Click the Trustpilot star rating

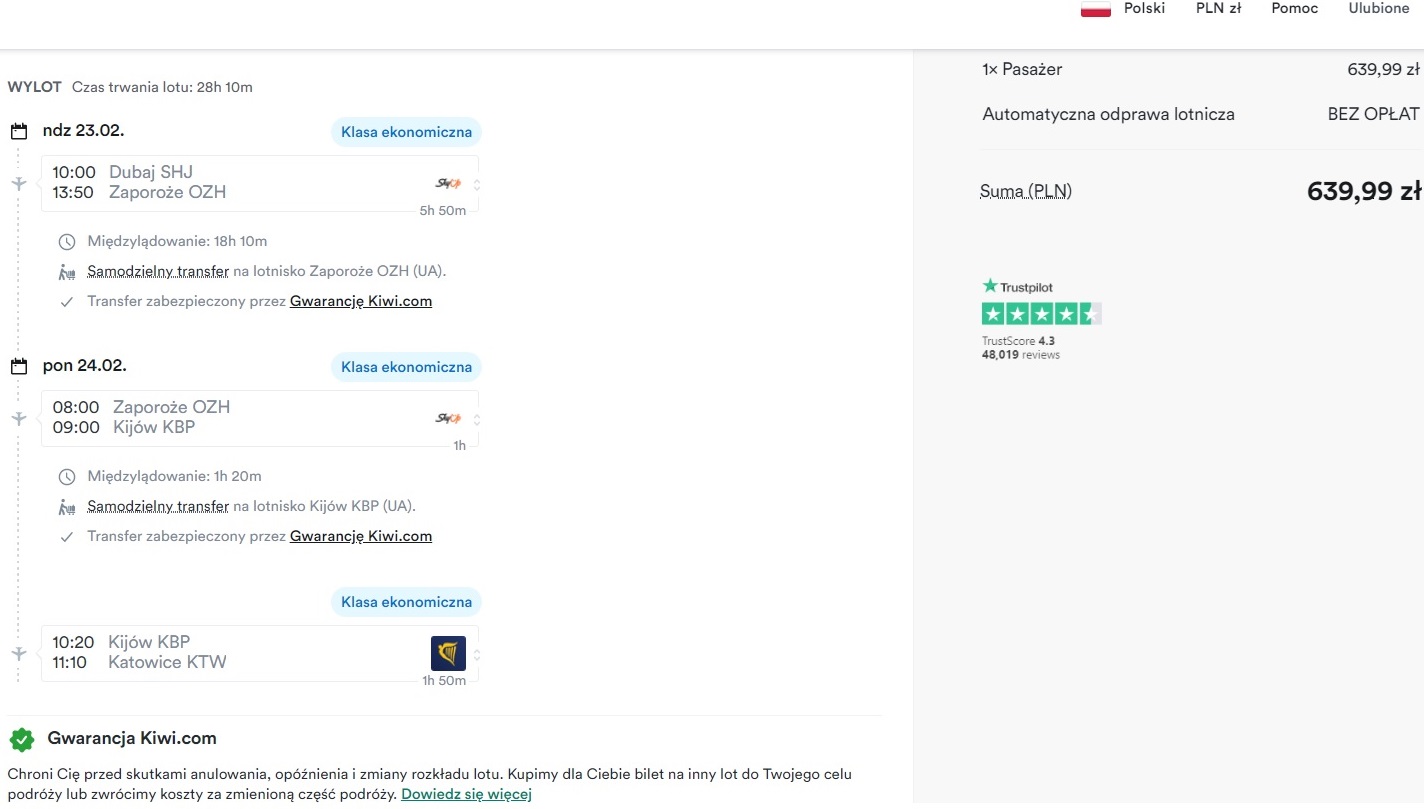click(x=1042, y=314)
